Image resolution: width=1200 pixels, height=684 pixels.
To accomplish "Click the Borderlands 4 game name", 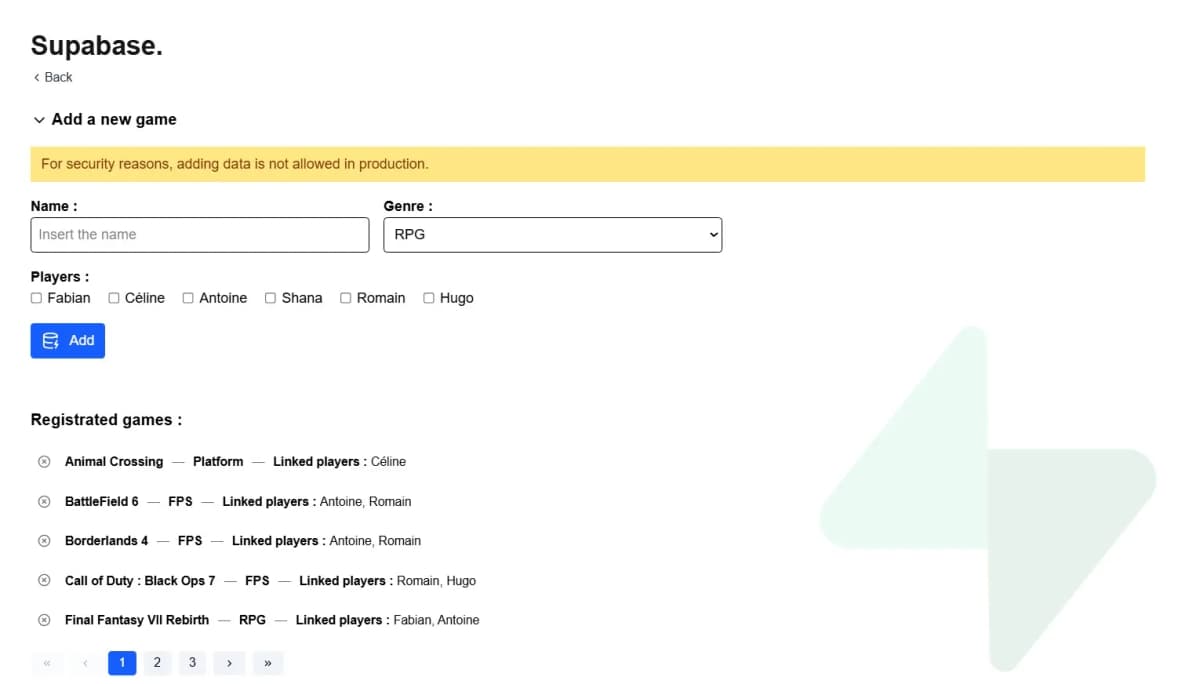I will point(107,541).
